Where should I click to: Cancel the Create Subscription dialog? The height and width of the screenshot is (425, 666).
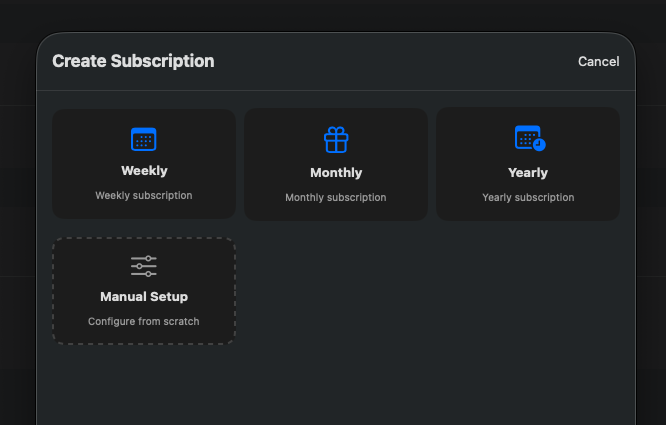598,62
